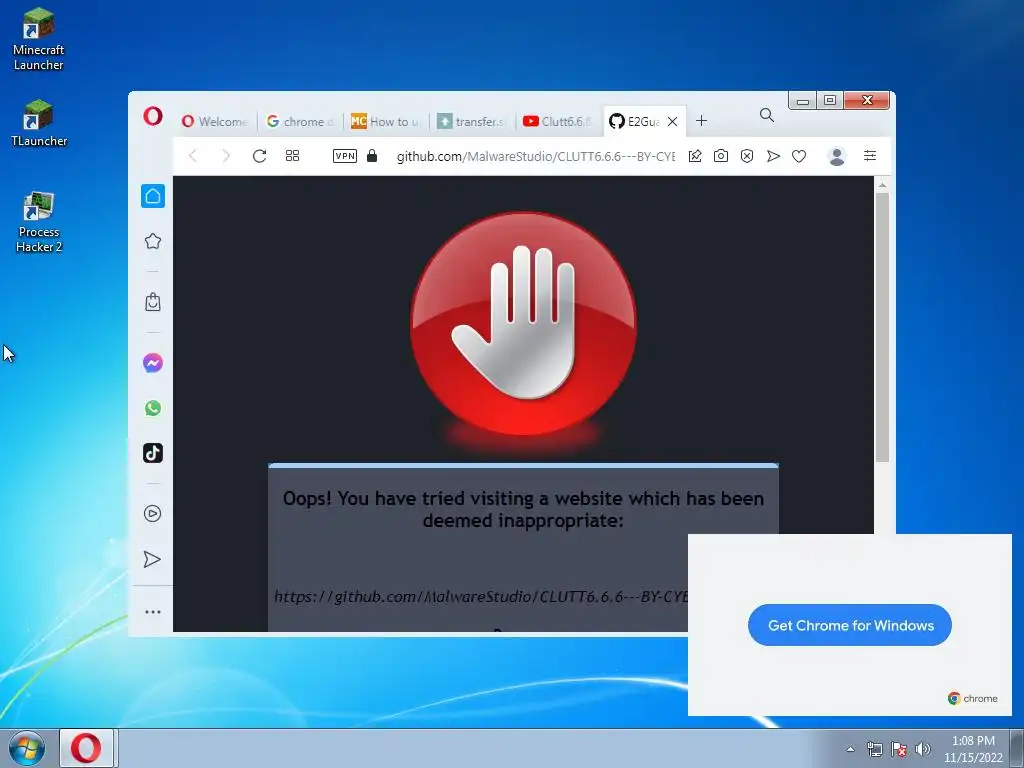Viewport: 1024px width, 768px height.
Task: Open the TLauncher desktop shortcut
Action: [x=39, y=124]
